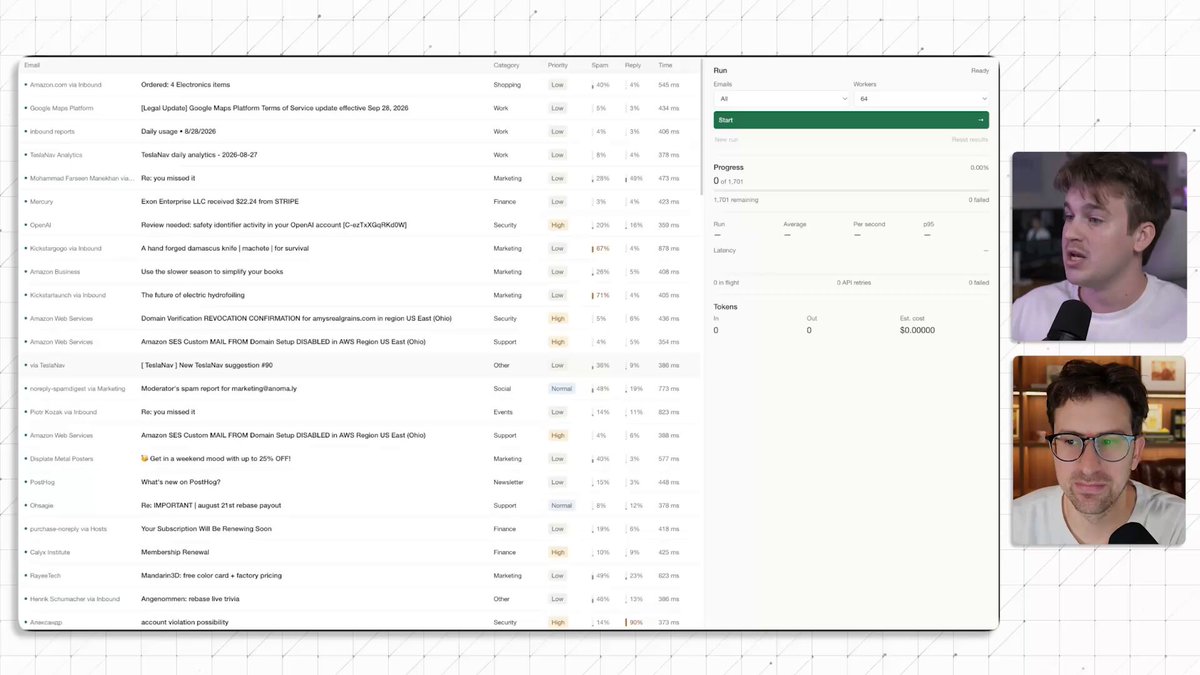Open the Membership Renewal email from Calyx

pyautogui.click(x=175, y=552)
